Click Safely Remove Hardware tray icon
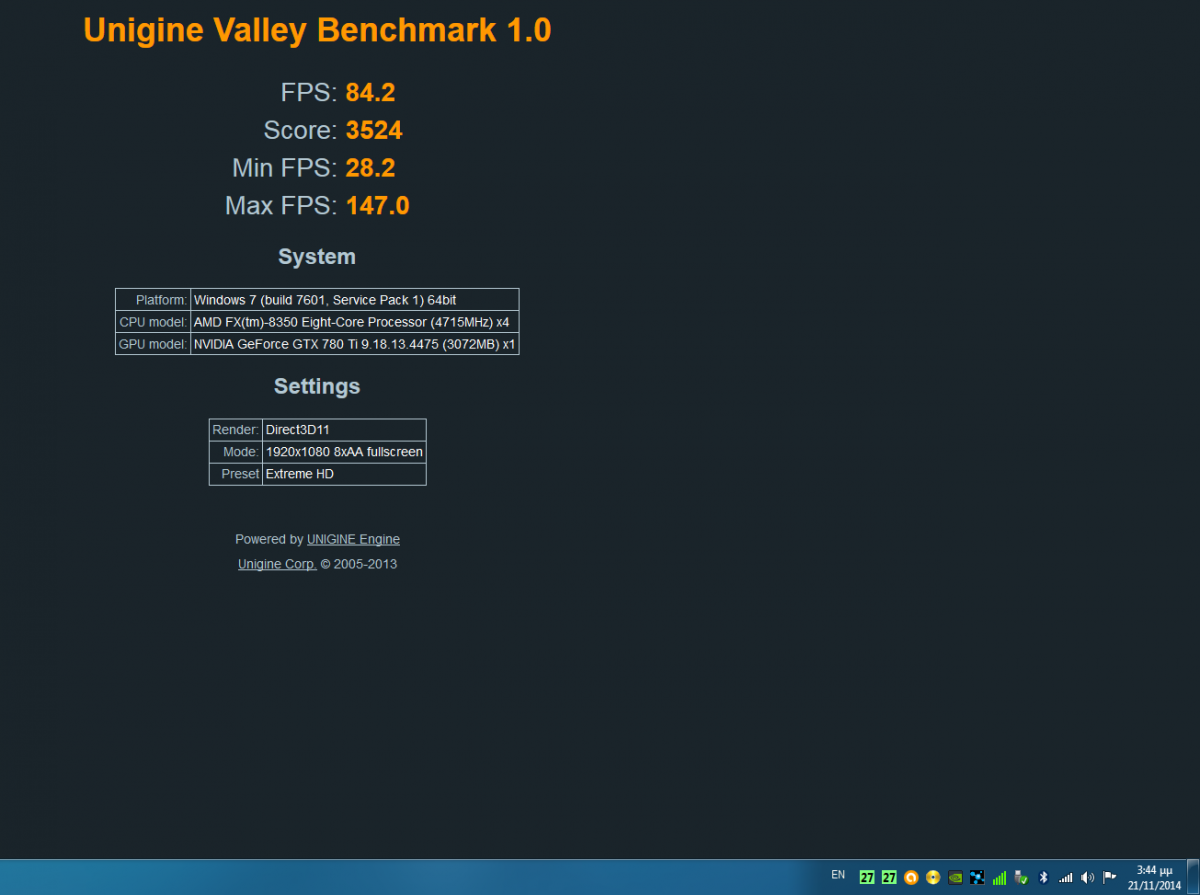Image resolution: width=1200 pixels, height=895 pixels. click(x=1021, y=877)
